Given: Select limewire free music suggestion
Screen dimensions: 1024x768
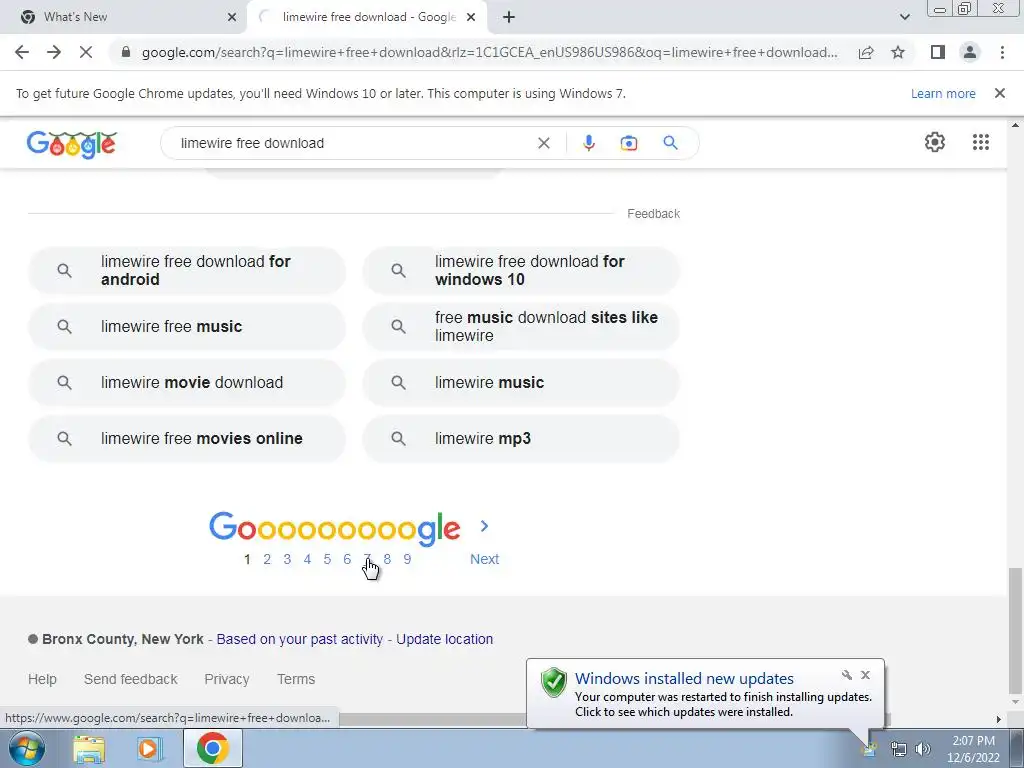Looking at the screenshot, I should (187, 327).
